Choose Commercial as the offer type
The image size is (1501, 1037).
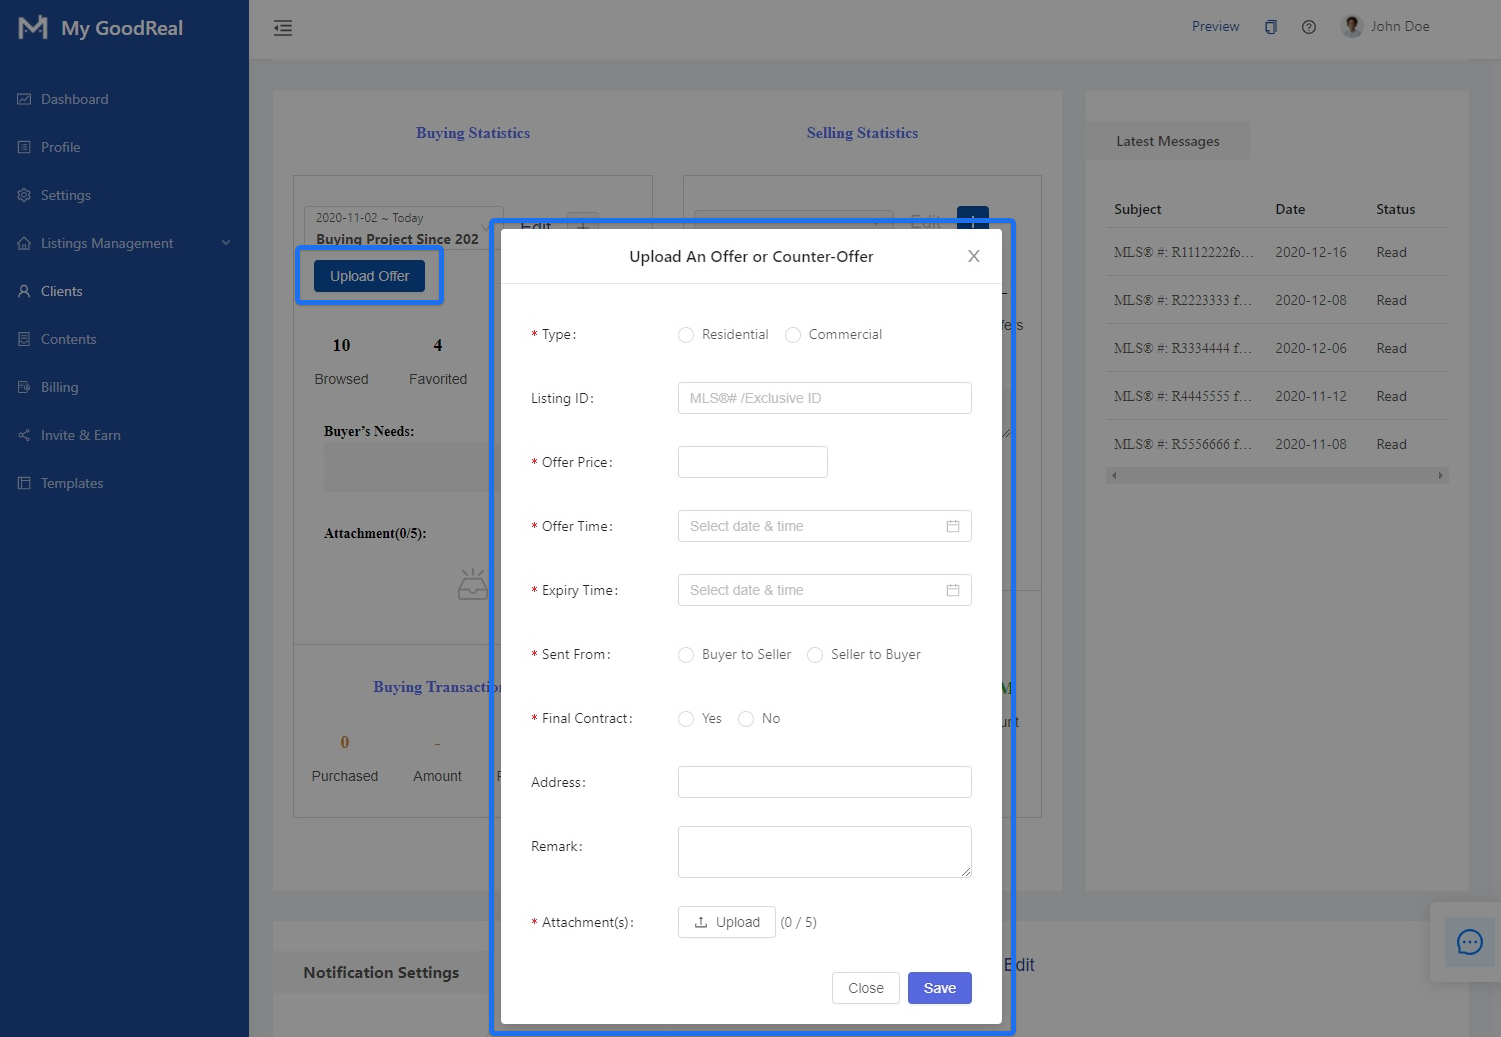pyautogui.click(x=793, y=335)
